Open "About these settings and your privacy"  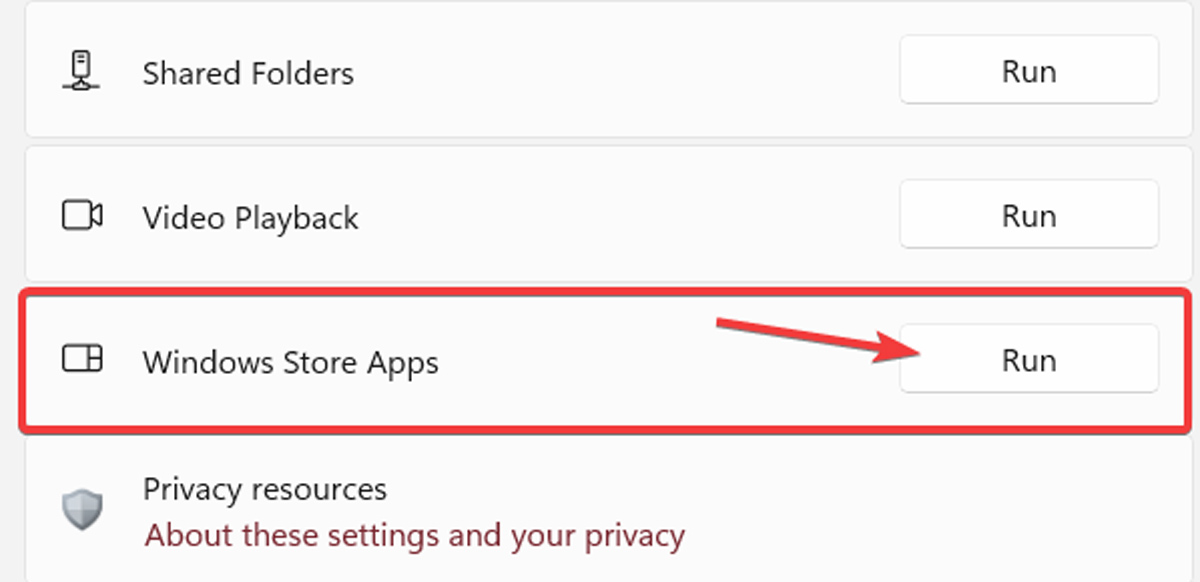point(413,535)
